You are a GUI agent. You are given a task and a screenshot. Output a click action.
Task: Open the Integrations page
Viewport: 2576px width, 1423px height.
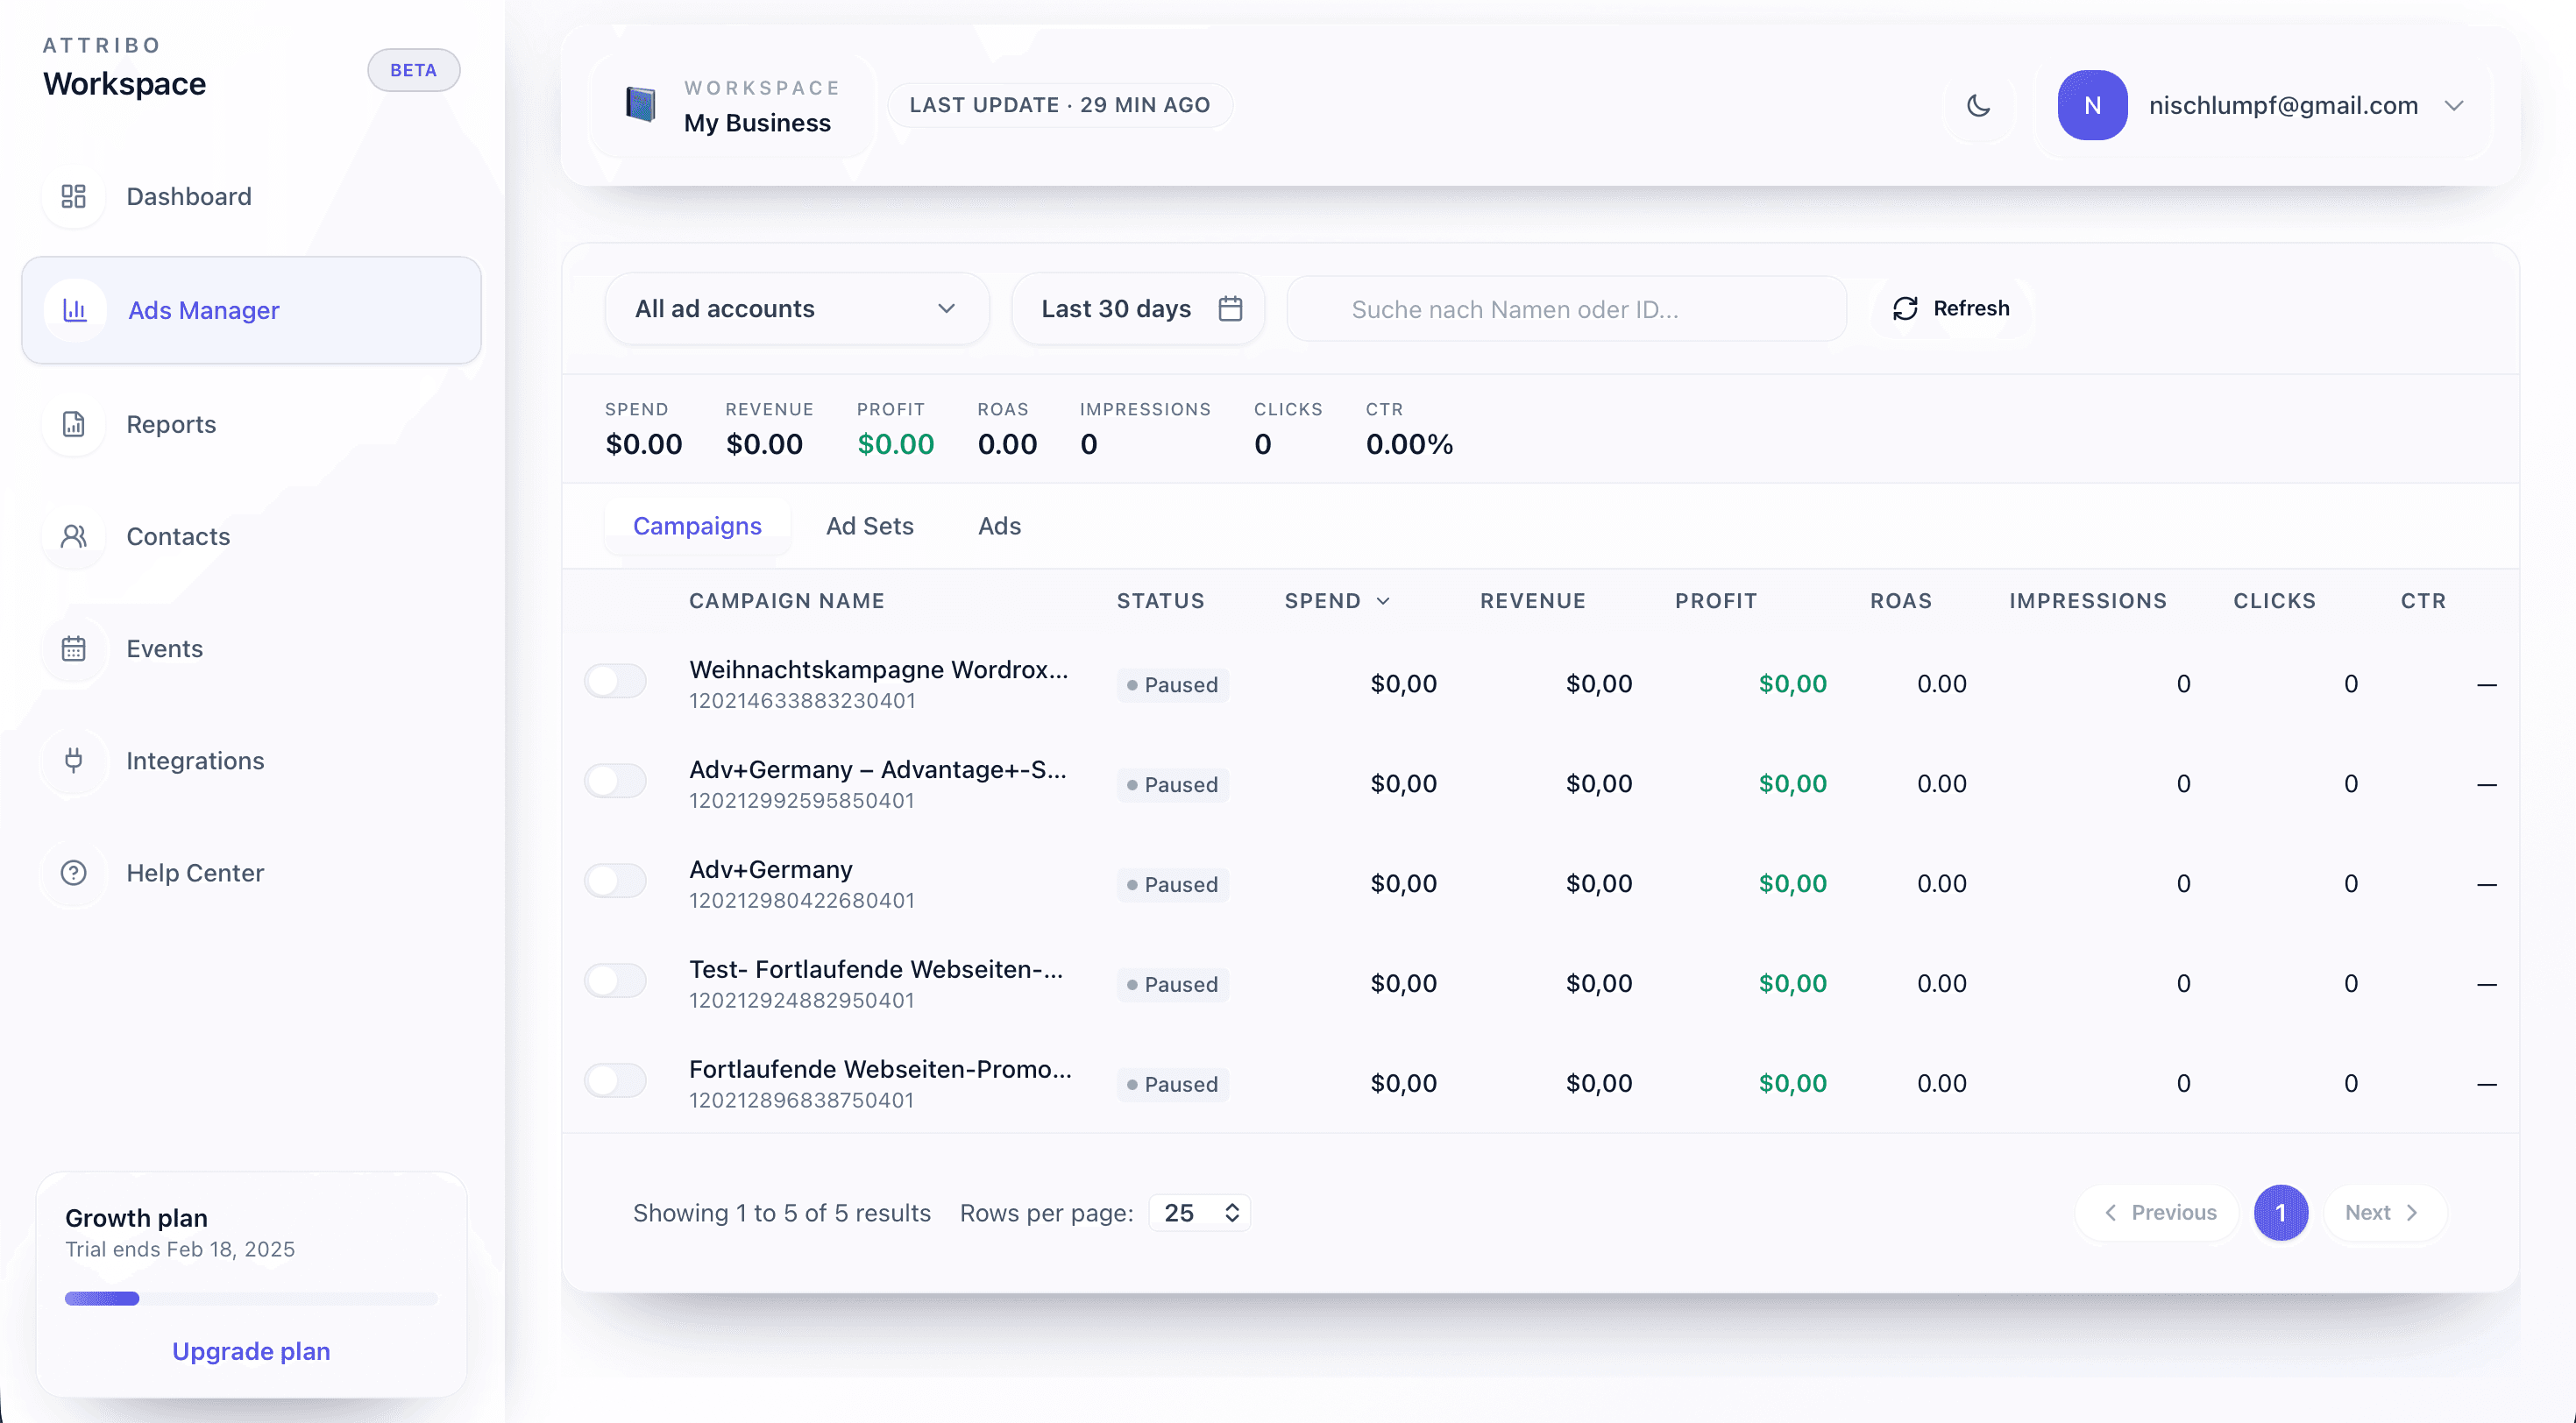point(196,760)
